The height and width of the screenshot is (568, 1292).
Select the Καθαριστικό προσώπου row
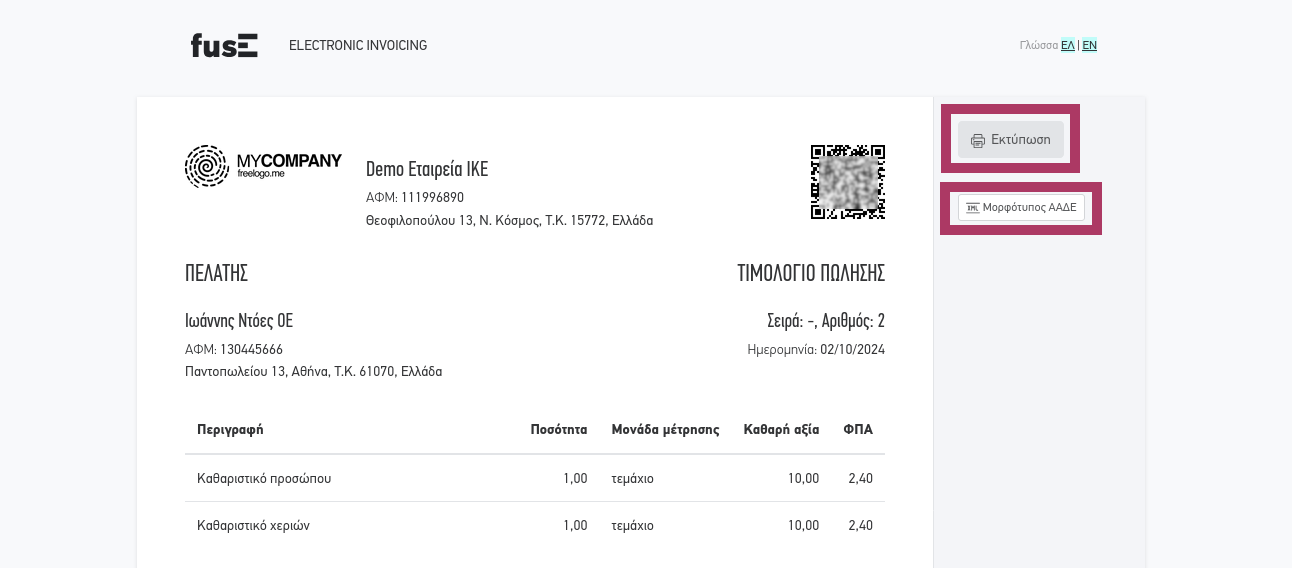[535, 478]
